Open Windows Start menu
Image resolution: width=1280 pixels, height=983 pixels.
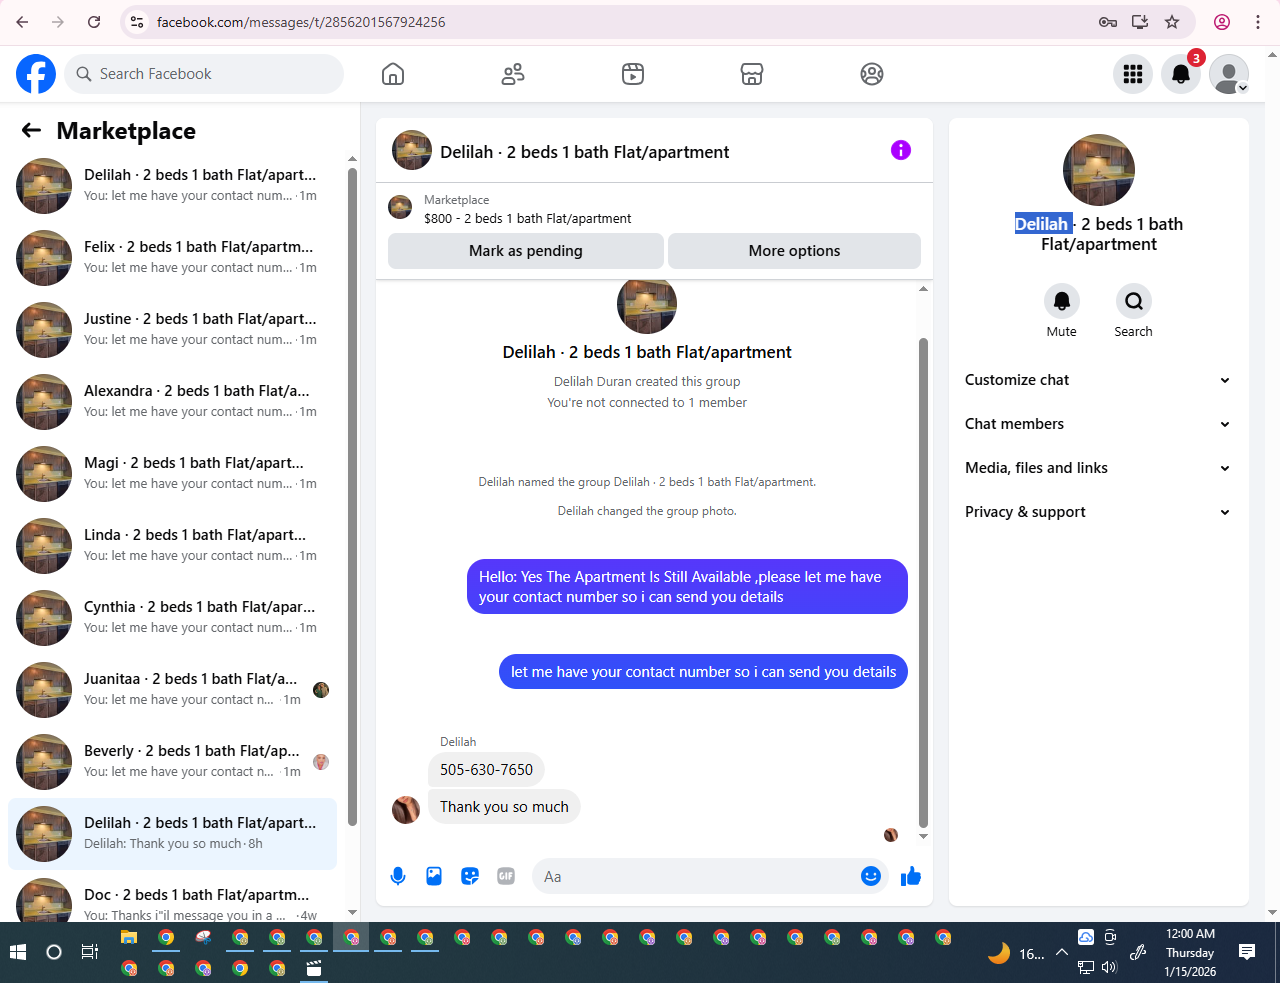coord(18,952)
